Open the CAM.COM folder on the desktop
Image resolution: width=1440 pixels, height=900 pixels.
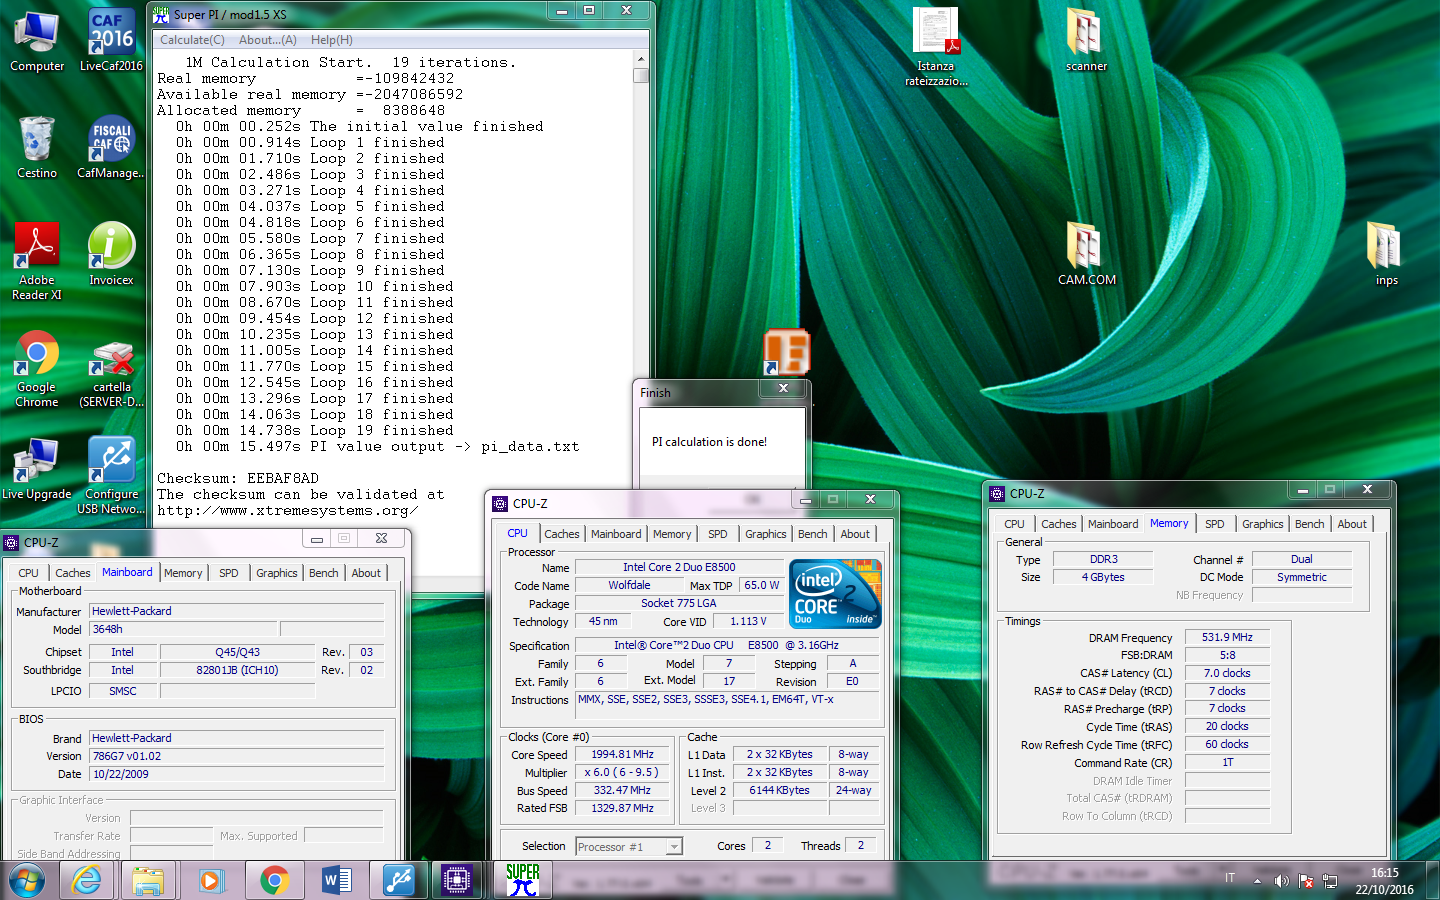tap(1087, 255)
